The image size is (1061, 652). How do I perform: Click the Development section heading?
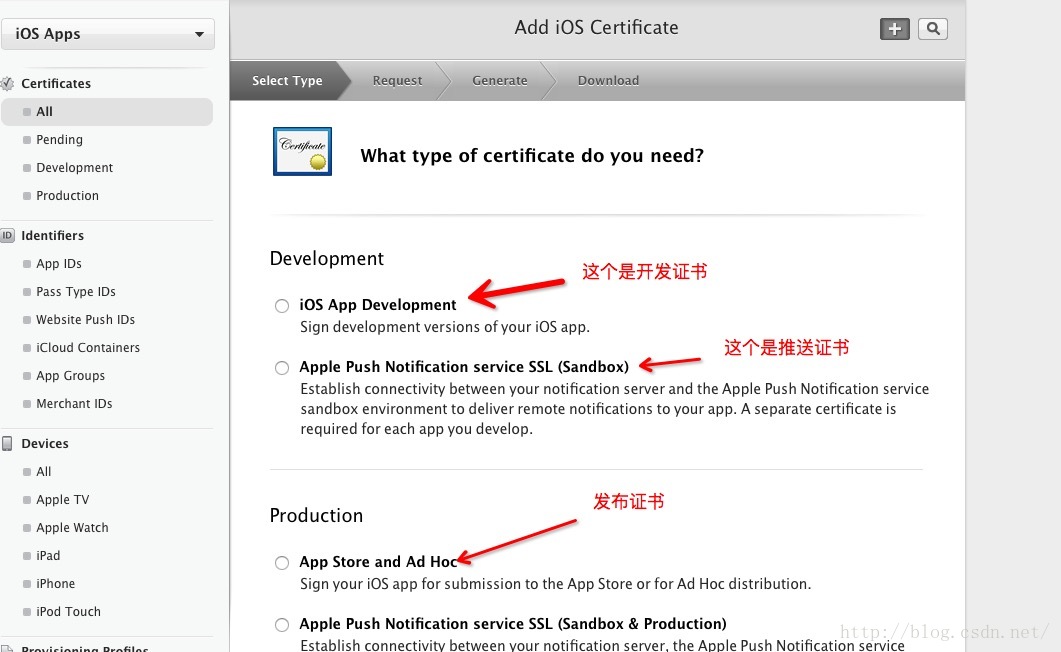coord(327,258)
